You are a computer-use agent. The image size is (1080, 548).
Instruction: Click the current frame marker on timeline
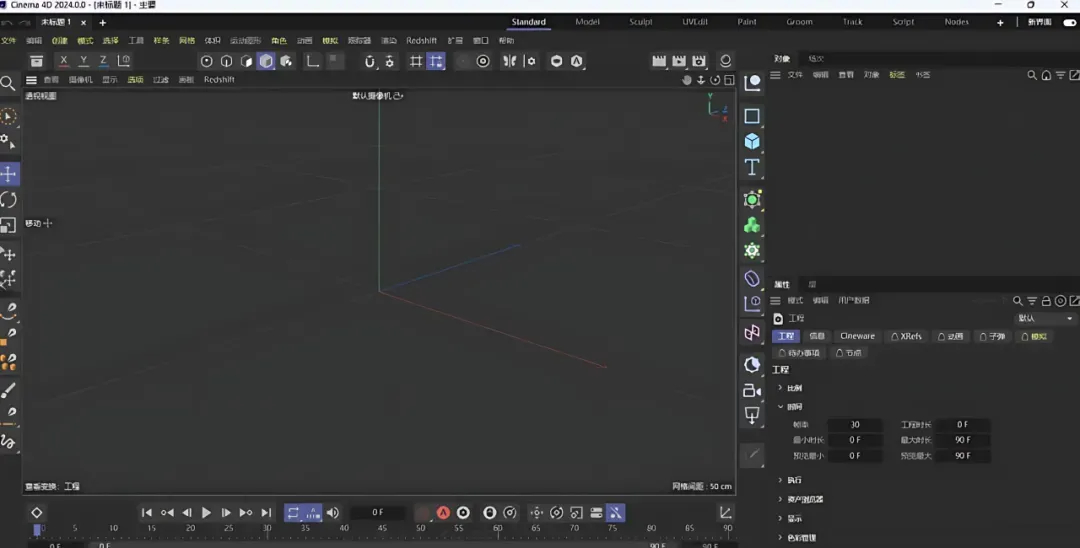tap(37, 529)
